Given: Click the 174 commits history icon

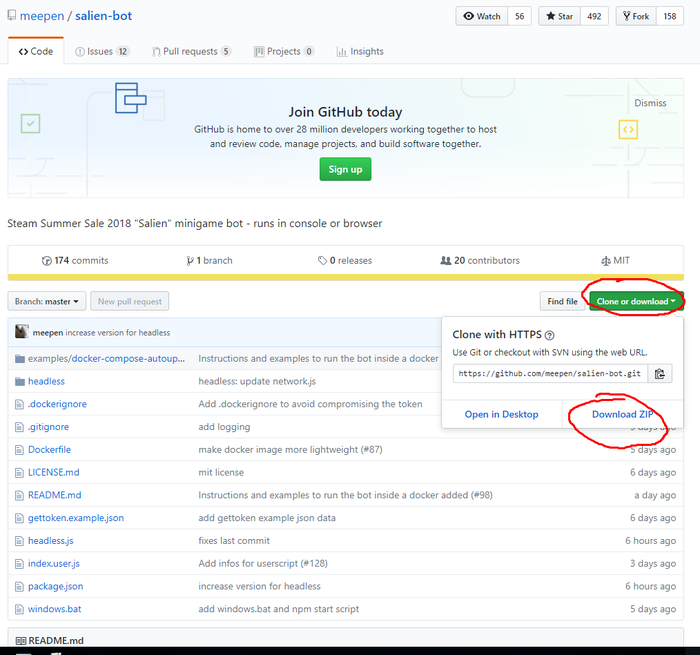Looking at the screenshot, I should pos(46,261).
